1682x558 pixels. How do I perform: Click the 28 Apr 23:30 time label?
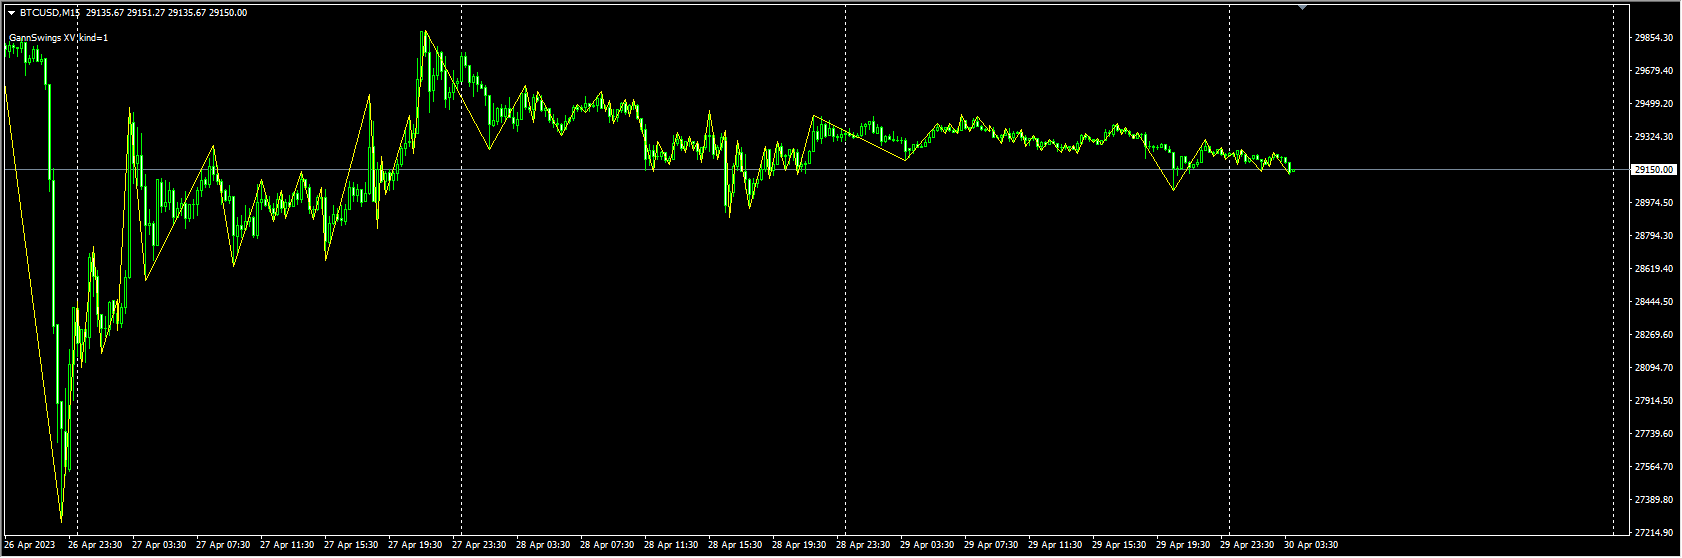click(x=863, y=545)
